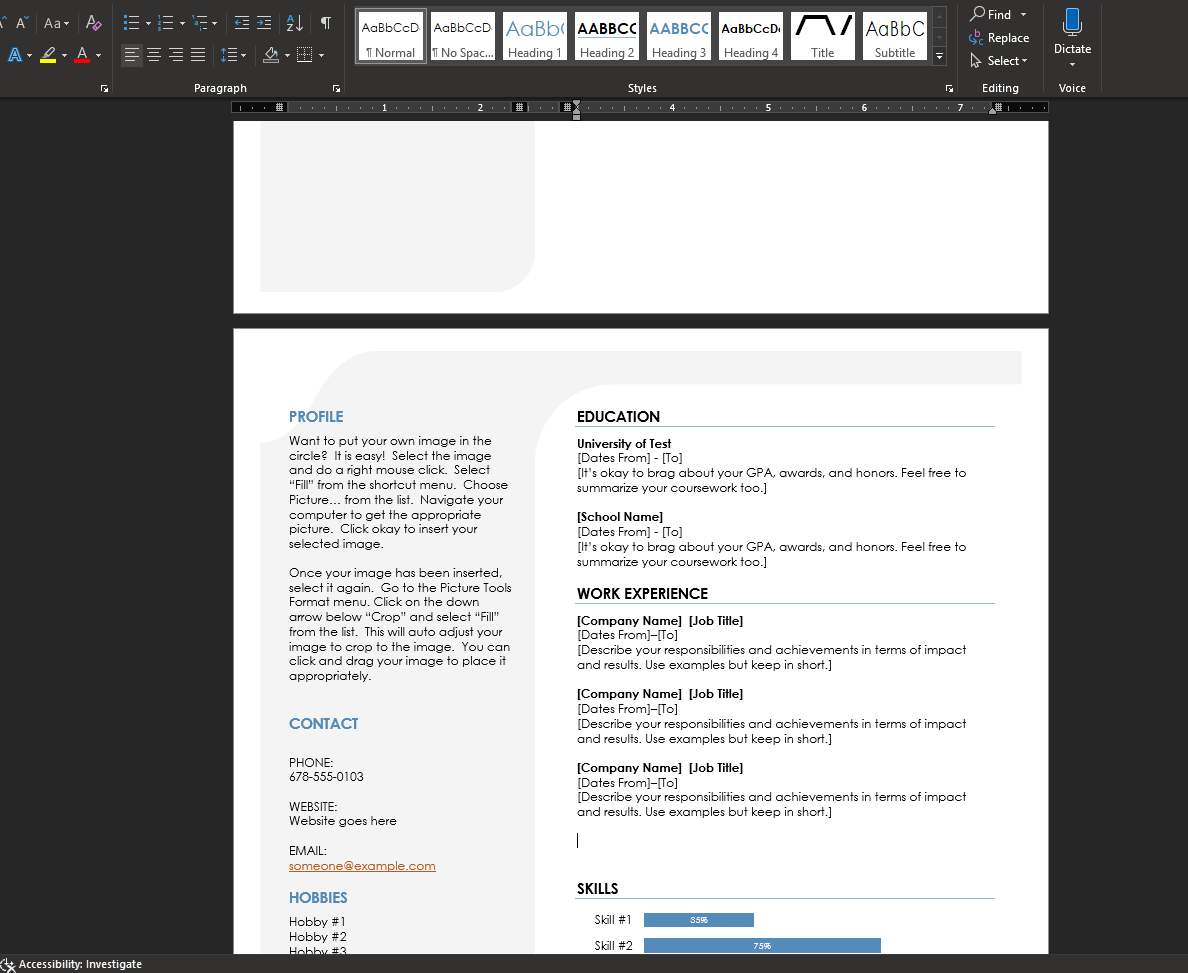Open Dictate options dropdown arrow
This screenshot has width=1188, height=973.
pos(1072,64)
